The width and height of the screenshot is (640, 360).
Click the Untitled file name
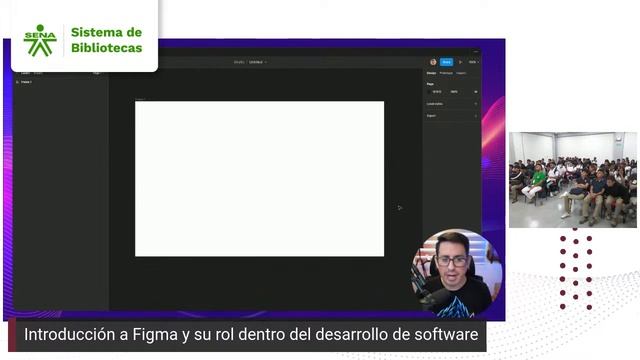pos(256,62)
